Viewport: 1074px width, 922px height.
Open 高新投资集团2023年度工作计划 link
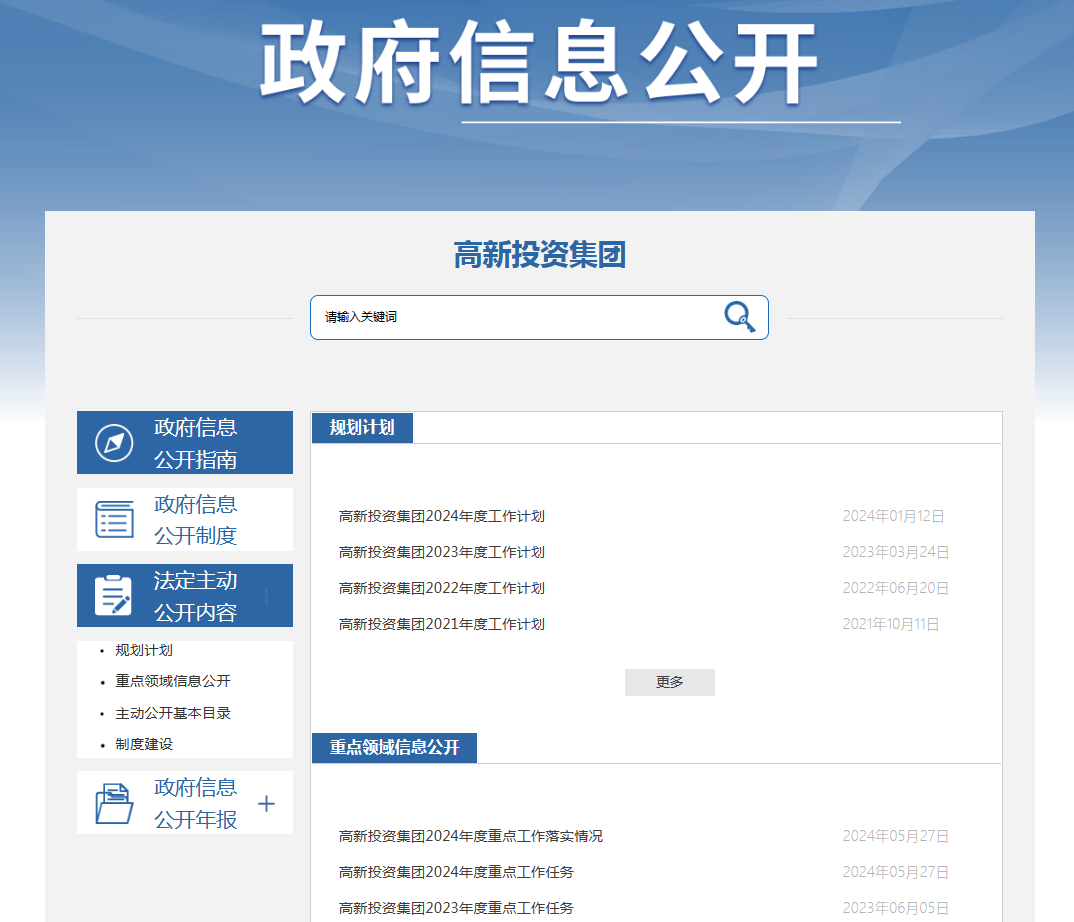(442, 552)
